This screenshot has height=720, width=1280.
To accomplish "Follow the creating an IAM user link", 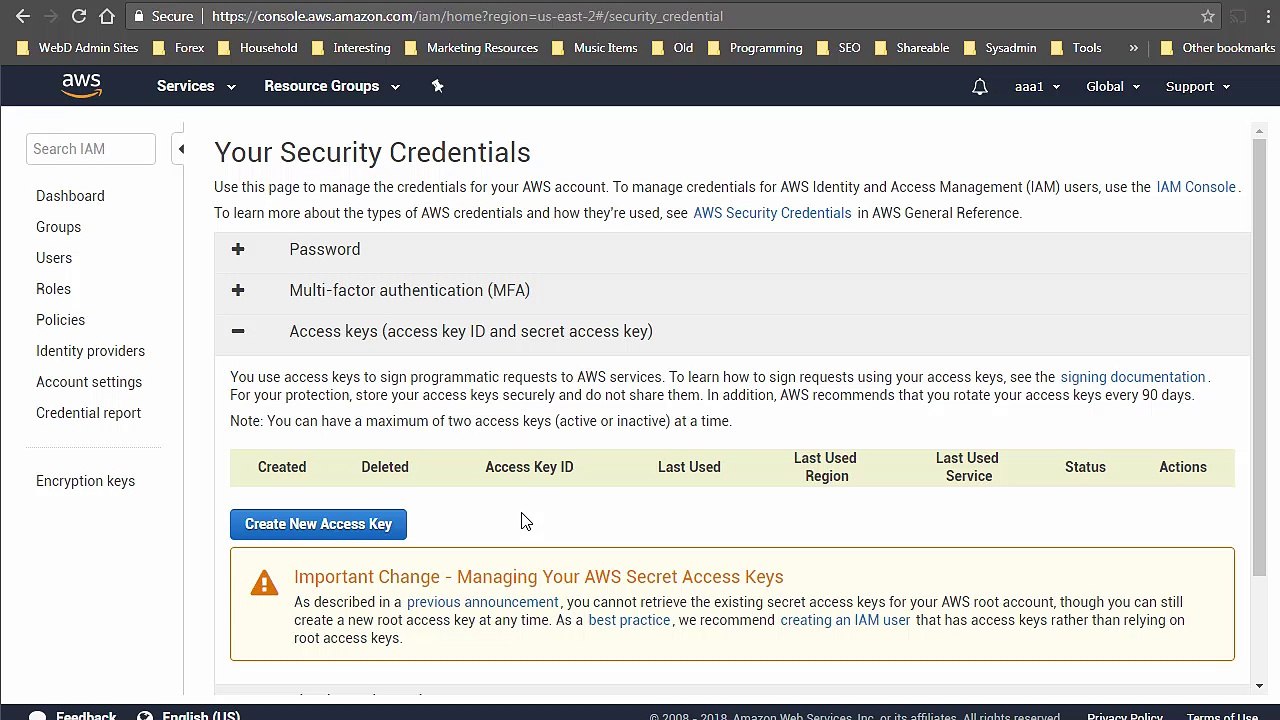I will pyautogui.click(x=845, y=620).
